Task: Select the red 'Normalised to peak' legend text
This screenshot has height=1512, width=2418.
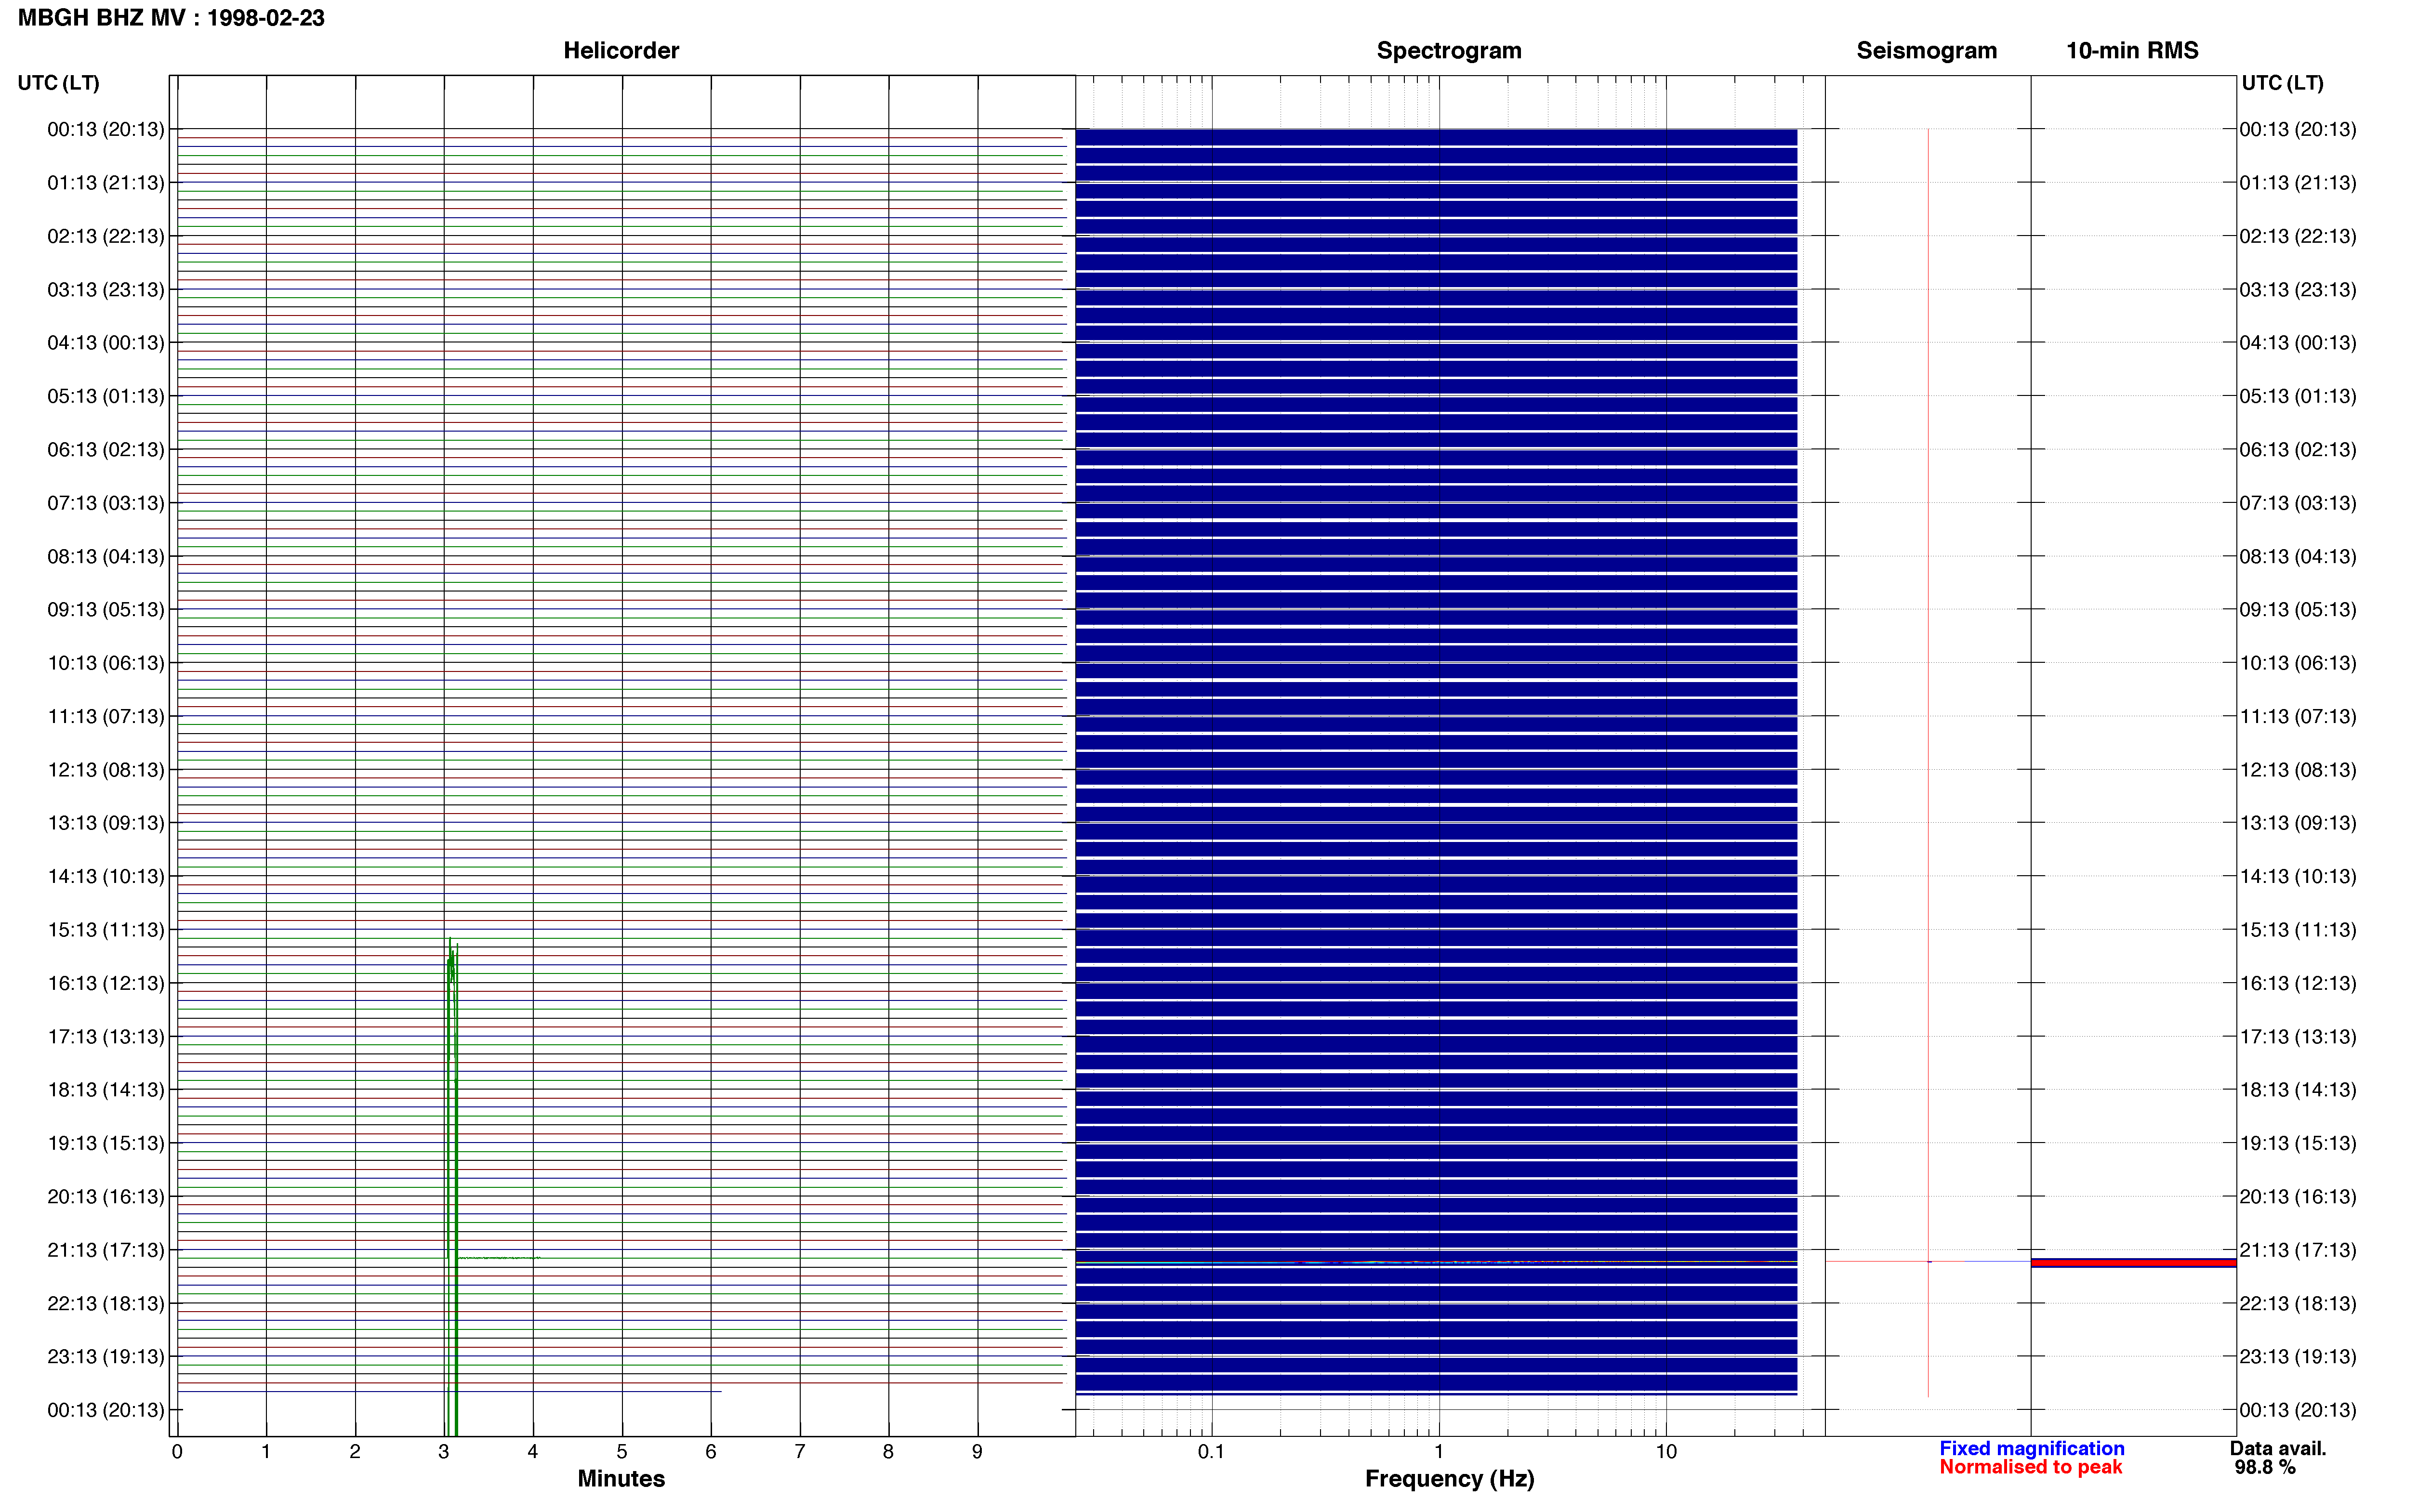Action: click(x=2030, y=1468)
